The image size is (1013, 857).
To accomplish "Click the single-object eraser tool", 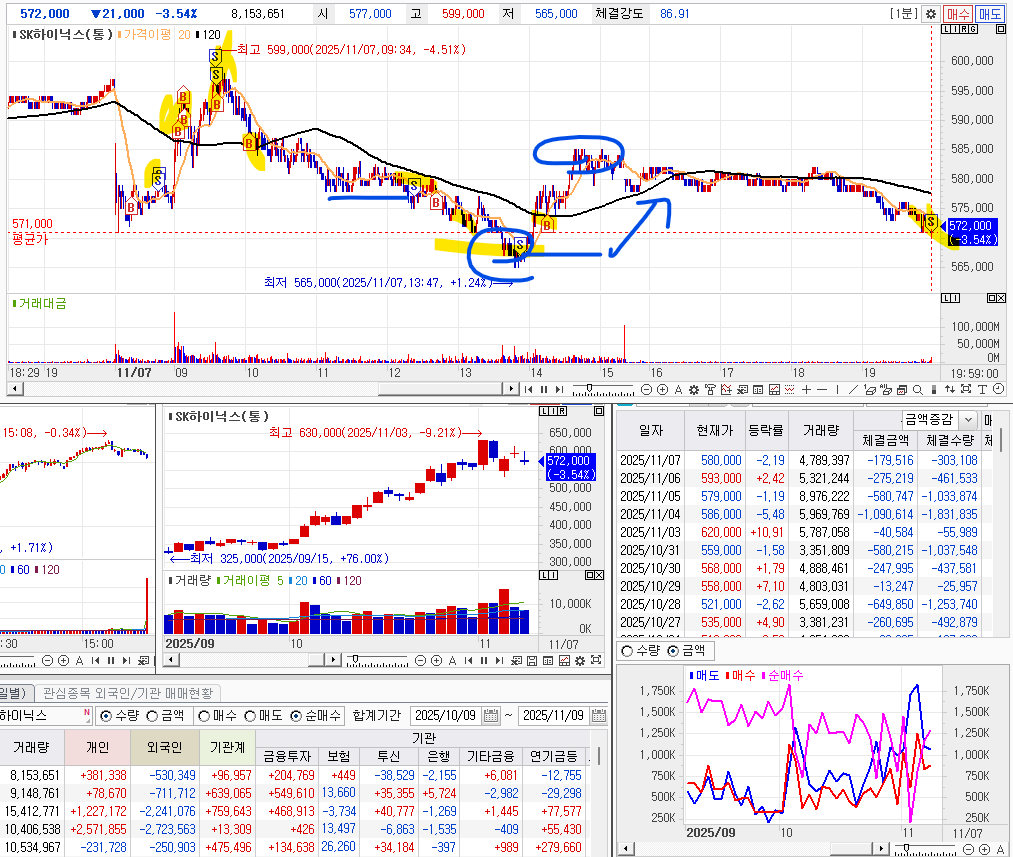I will [870, 389].
